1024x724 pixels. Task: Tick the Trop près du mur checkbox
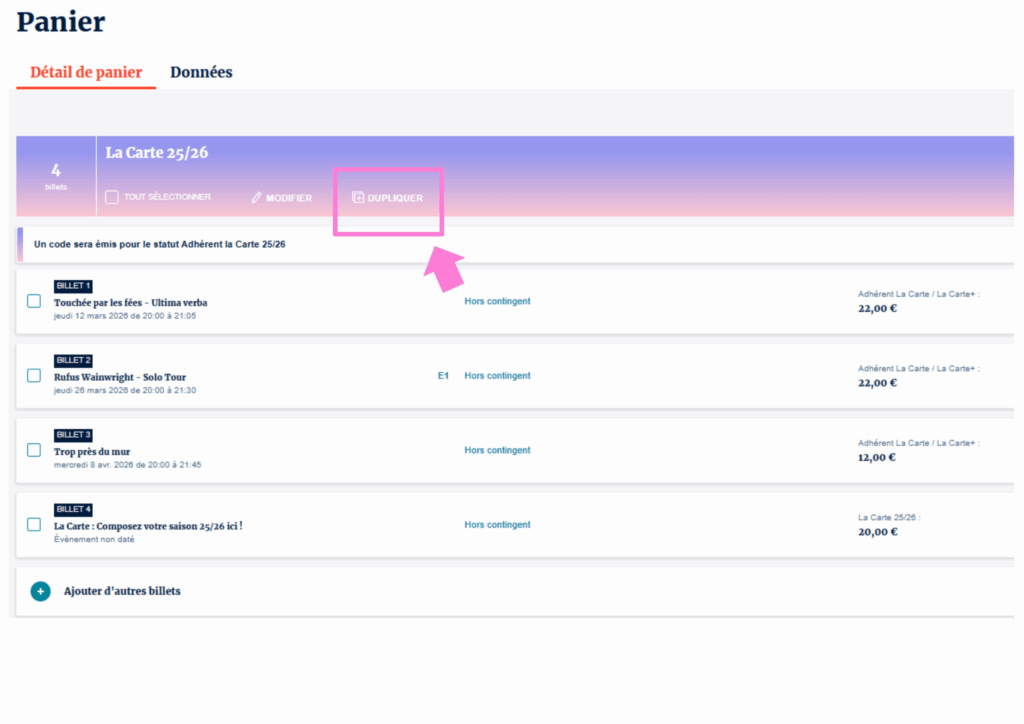click(34, 450)
